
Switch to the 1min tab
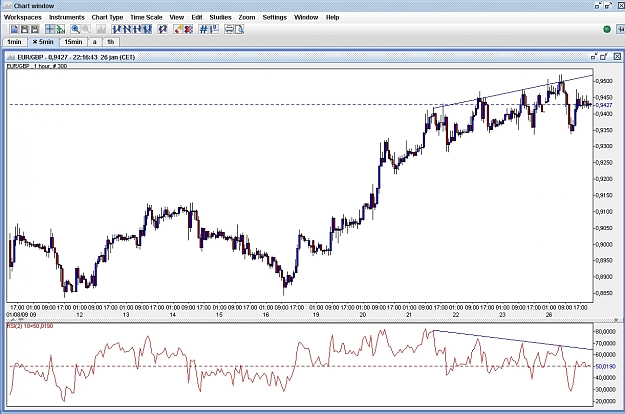click(x=14, y=42)
